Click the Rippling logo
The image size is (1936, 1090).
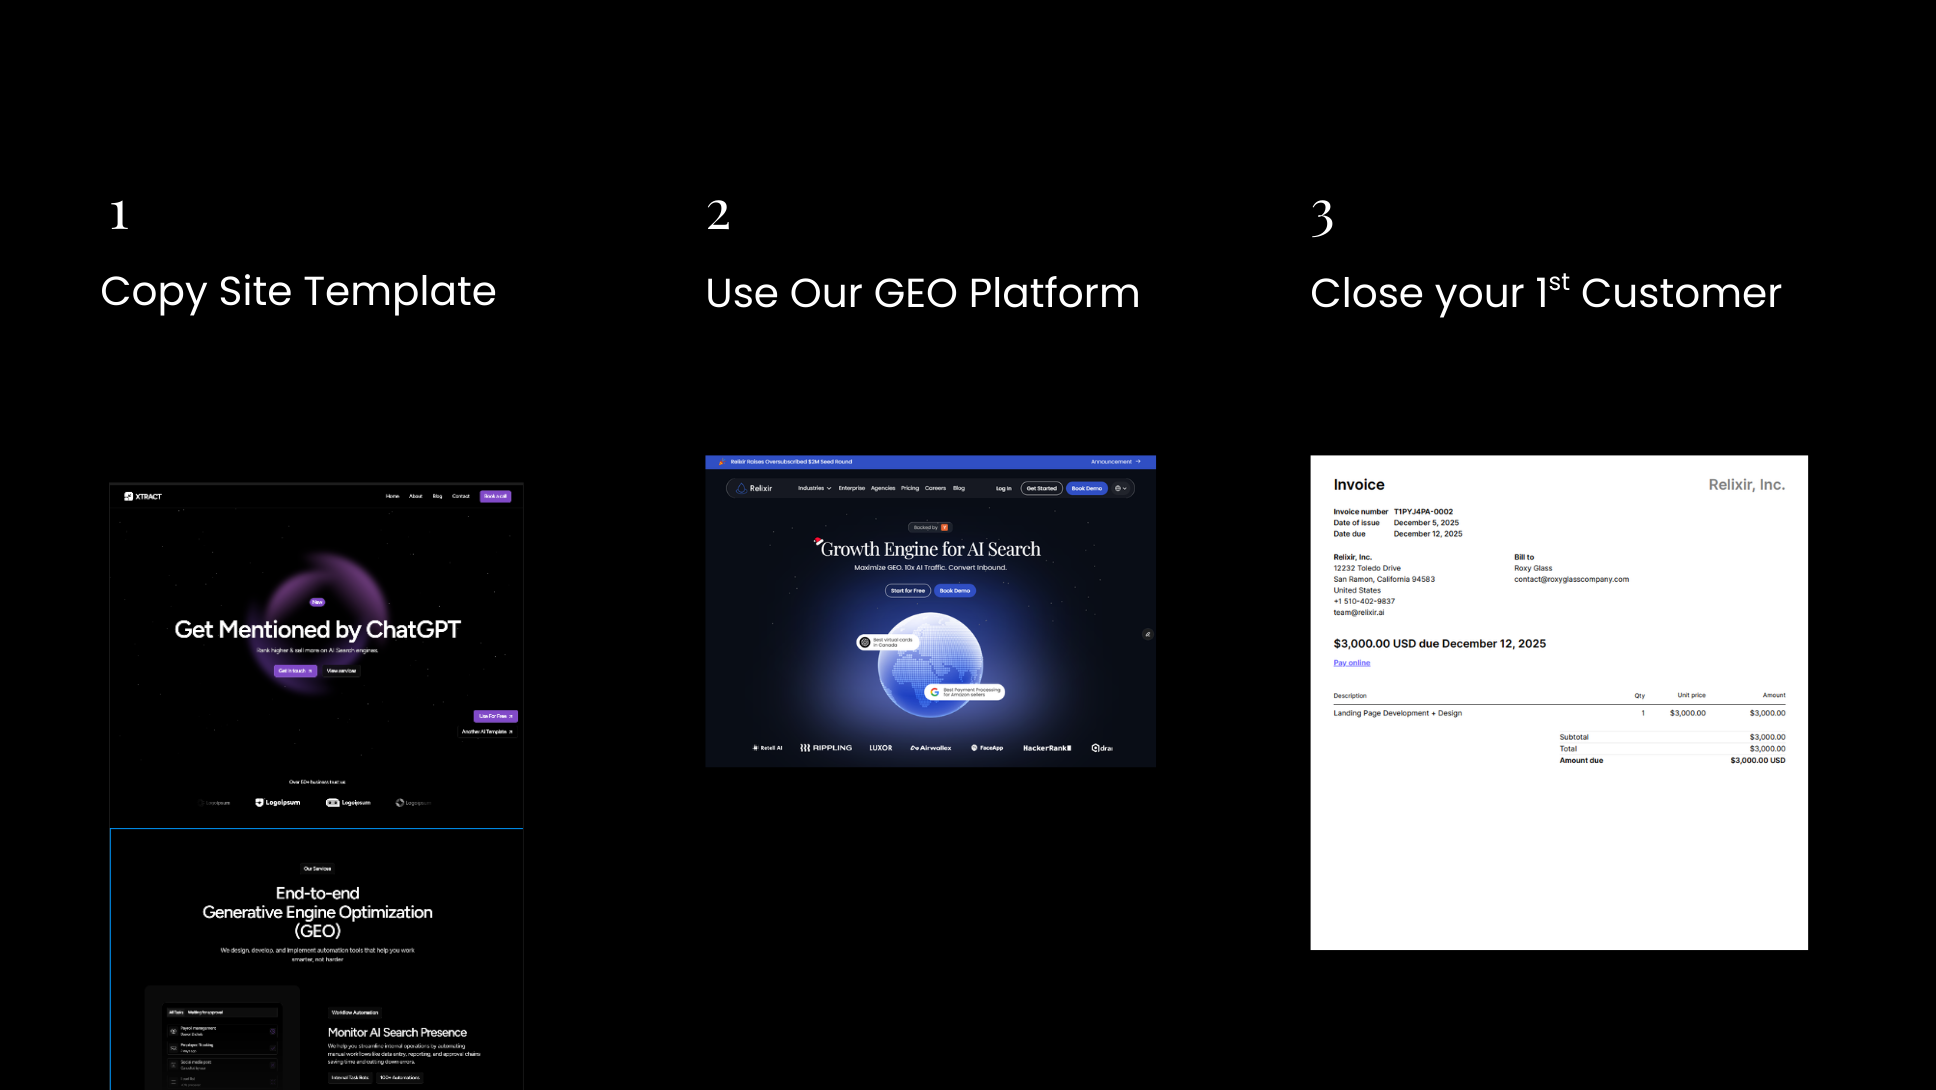coord(826,748)
